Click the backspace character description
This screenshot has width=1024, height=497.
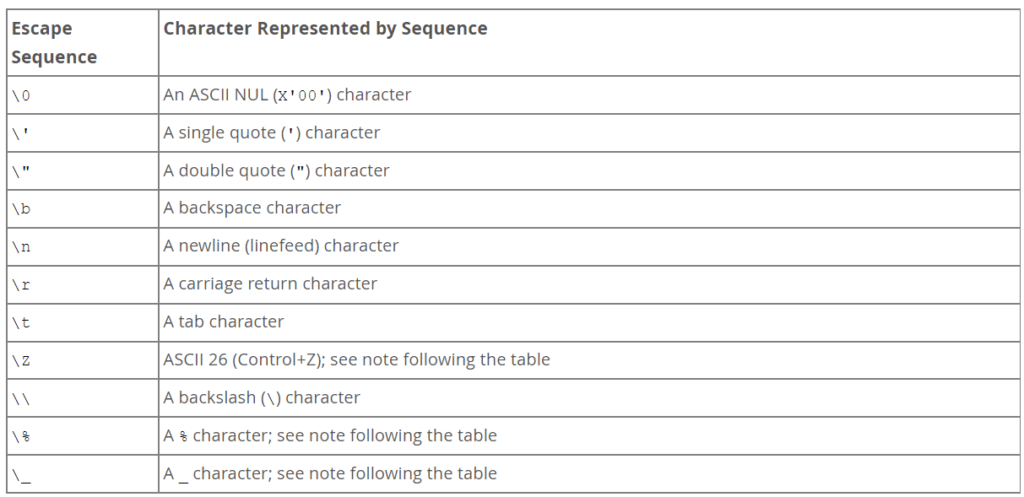[252, 208]
